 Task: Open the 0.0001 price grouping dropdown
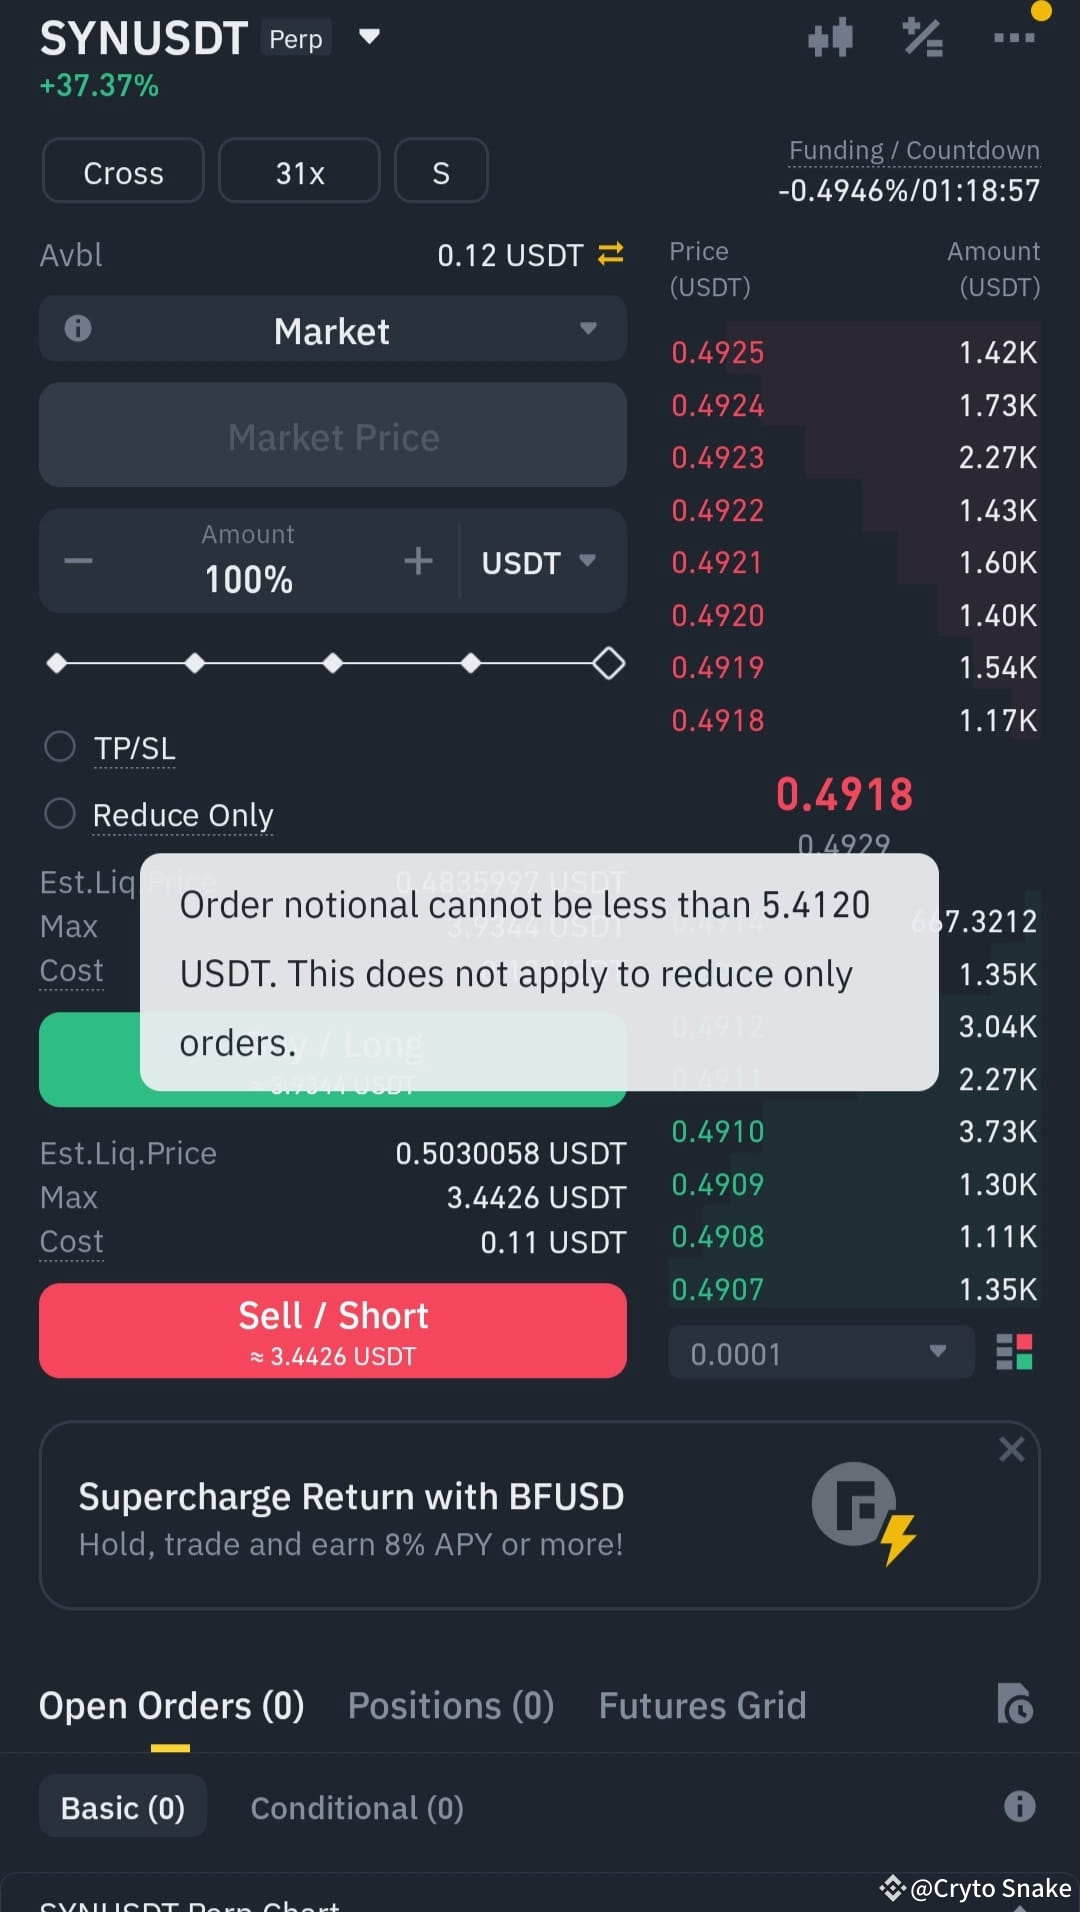[821, 1353]
